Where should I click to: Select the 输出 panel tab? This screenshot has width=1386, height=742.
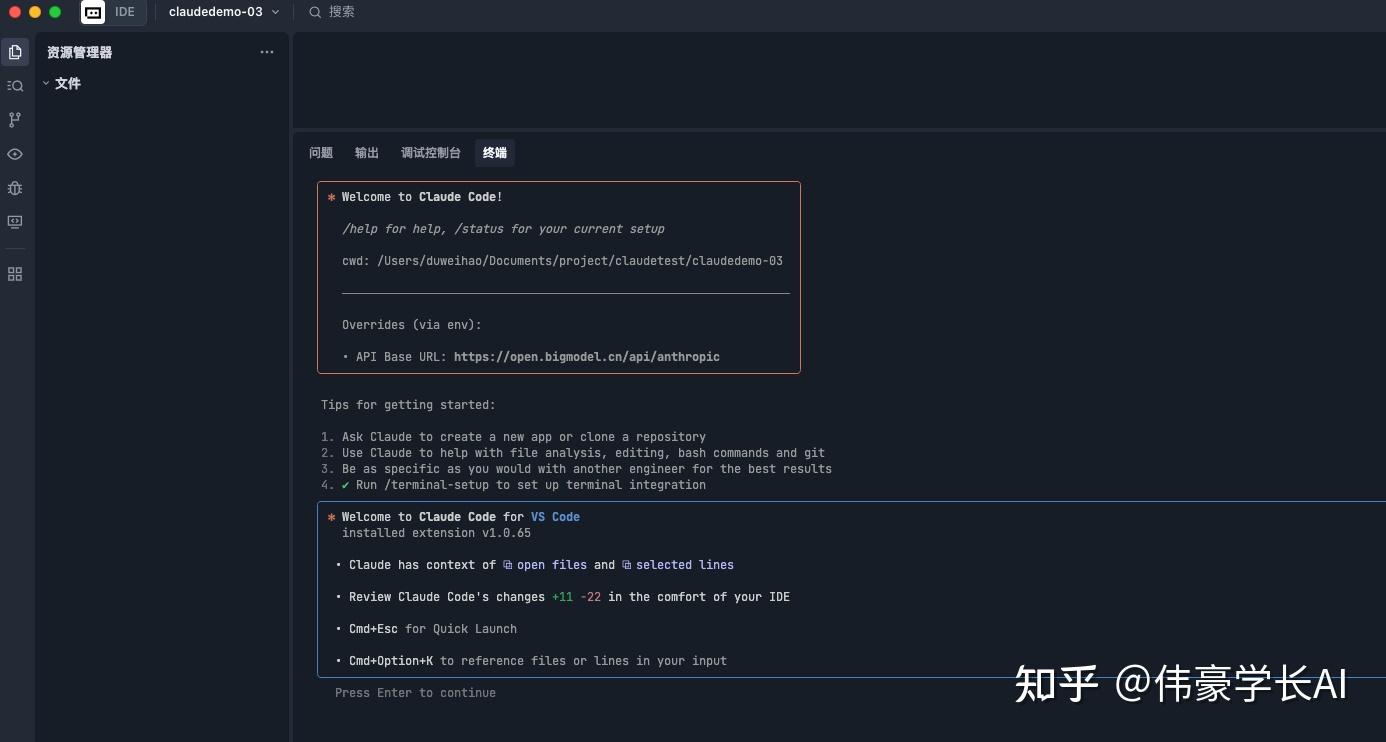366,152
